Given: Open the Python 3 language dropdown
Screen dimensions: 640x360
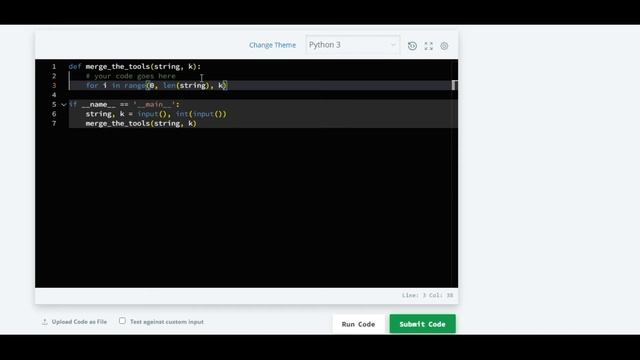Looking at the screenshot, I should pos(353,45).
